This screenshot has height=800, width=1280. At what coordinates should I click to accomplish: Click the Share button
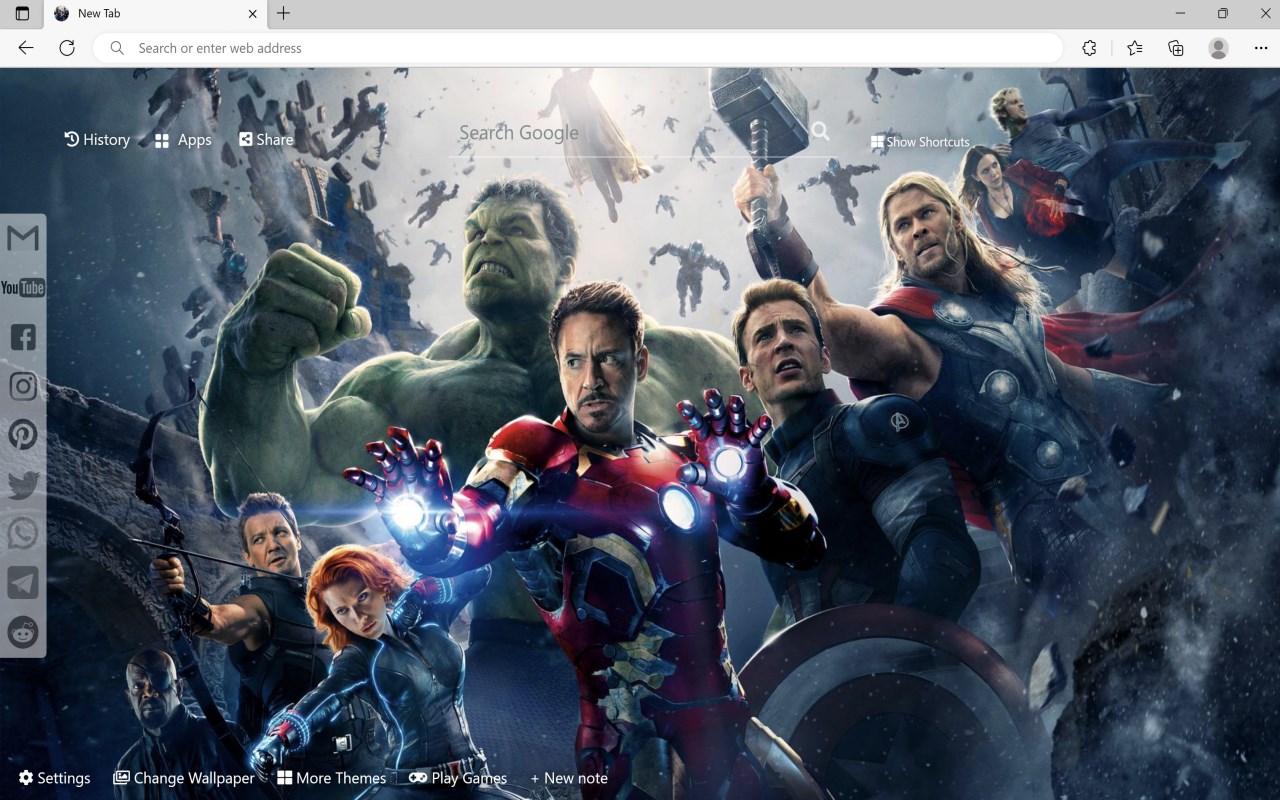click(266, 140)
